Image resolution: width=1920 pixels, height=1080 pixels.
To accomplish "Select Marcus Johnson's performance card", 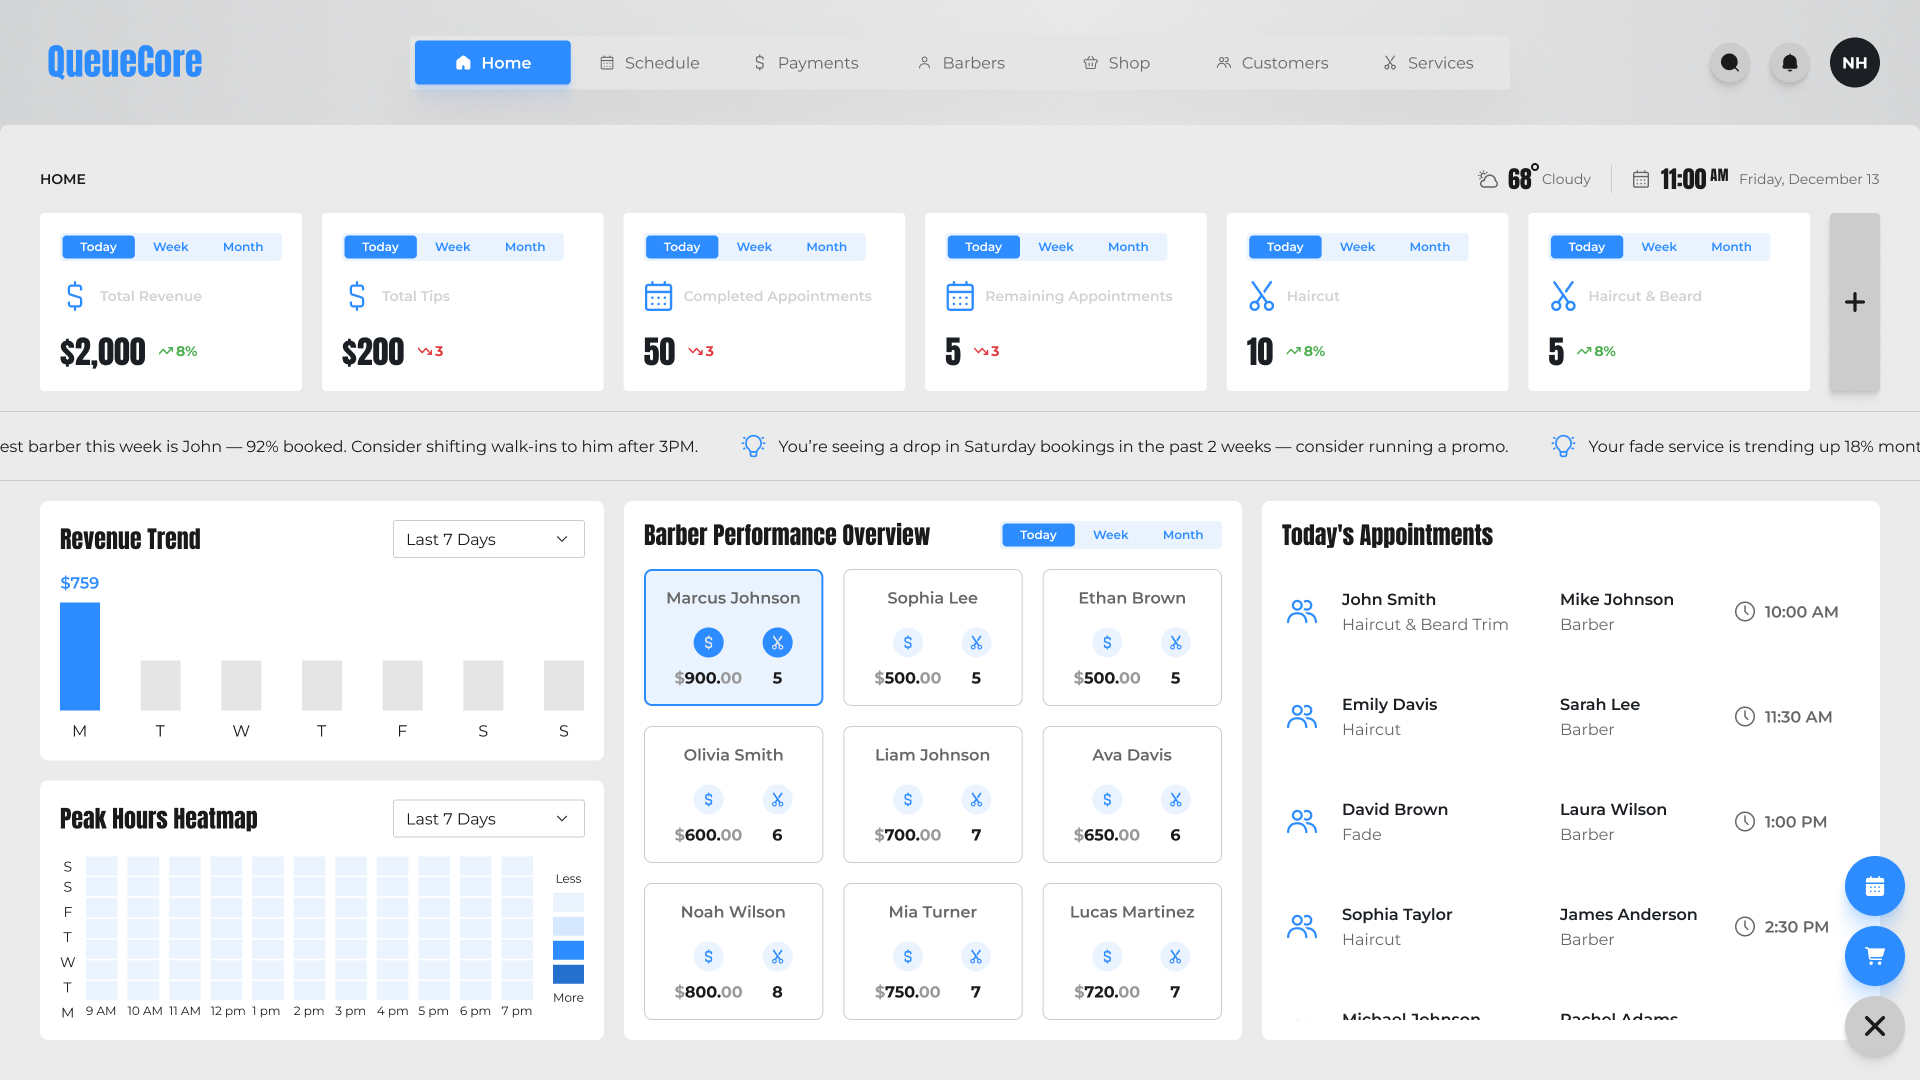I will [733, 637].
